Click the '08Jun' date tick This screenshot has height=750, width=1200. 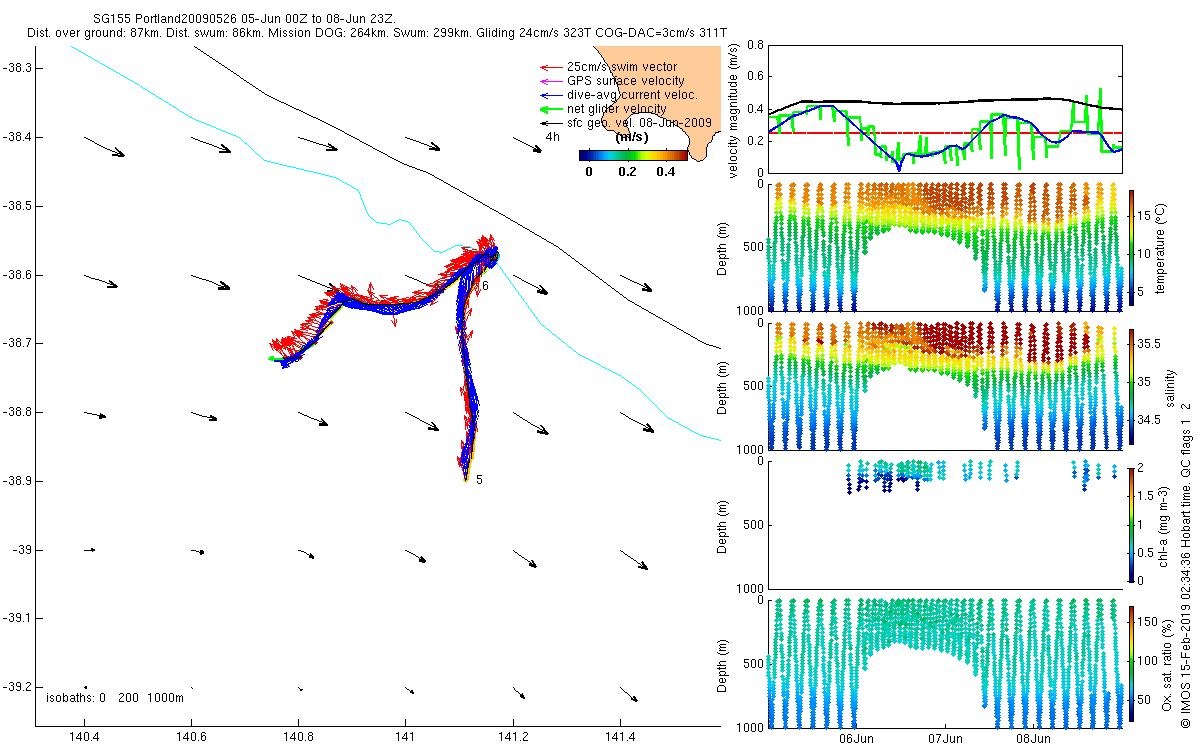[1033, 739]
